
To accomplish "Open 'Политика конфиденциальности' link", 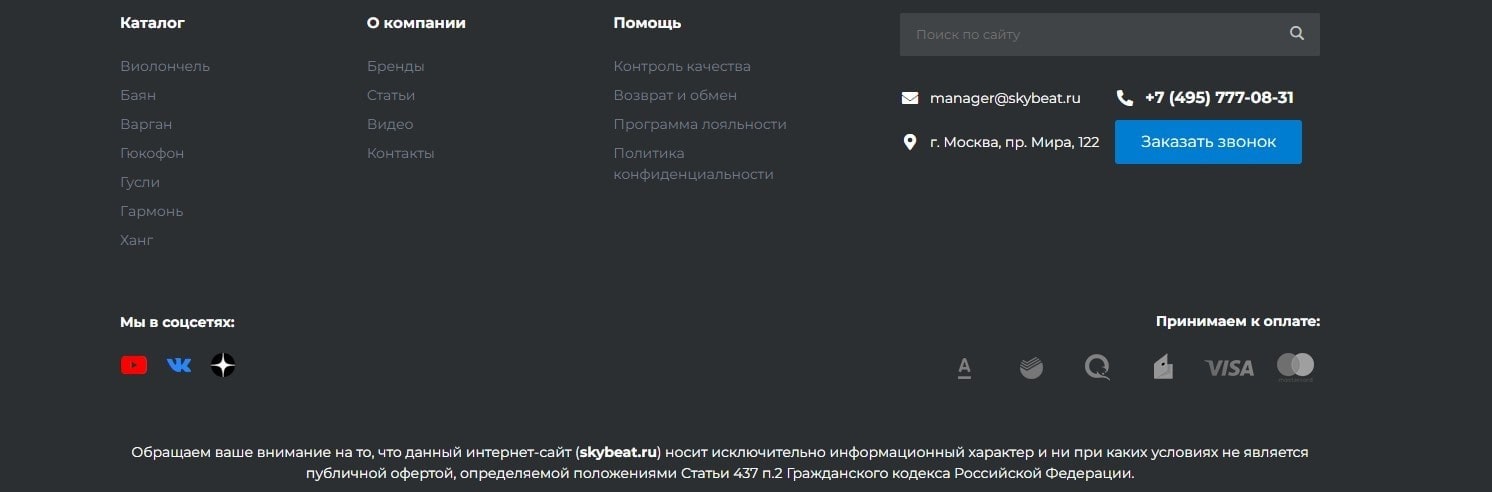I will point(693,164).
